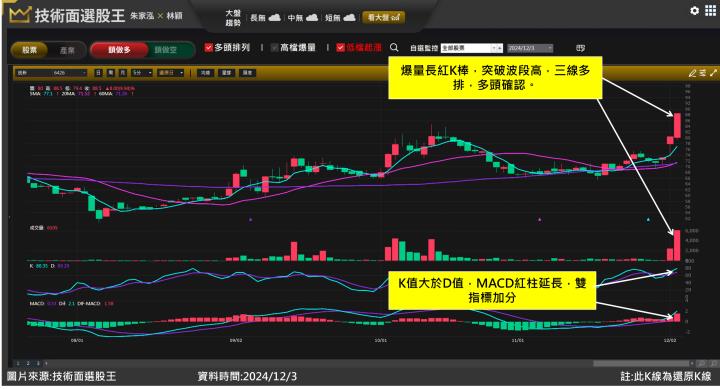Click the 12/02 date axis label
The image size is (720, 389).
[670, 340]
